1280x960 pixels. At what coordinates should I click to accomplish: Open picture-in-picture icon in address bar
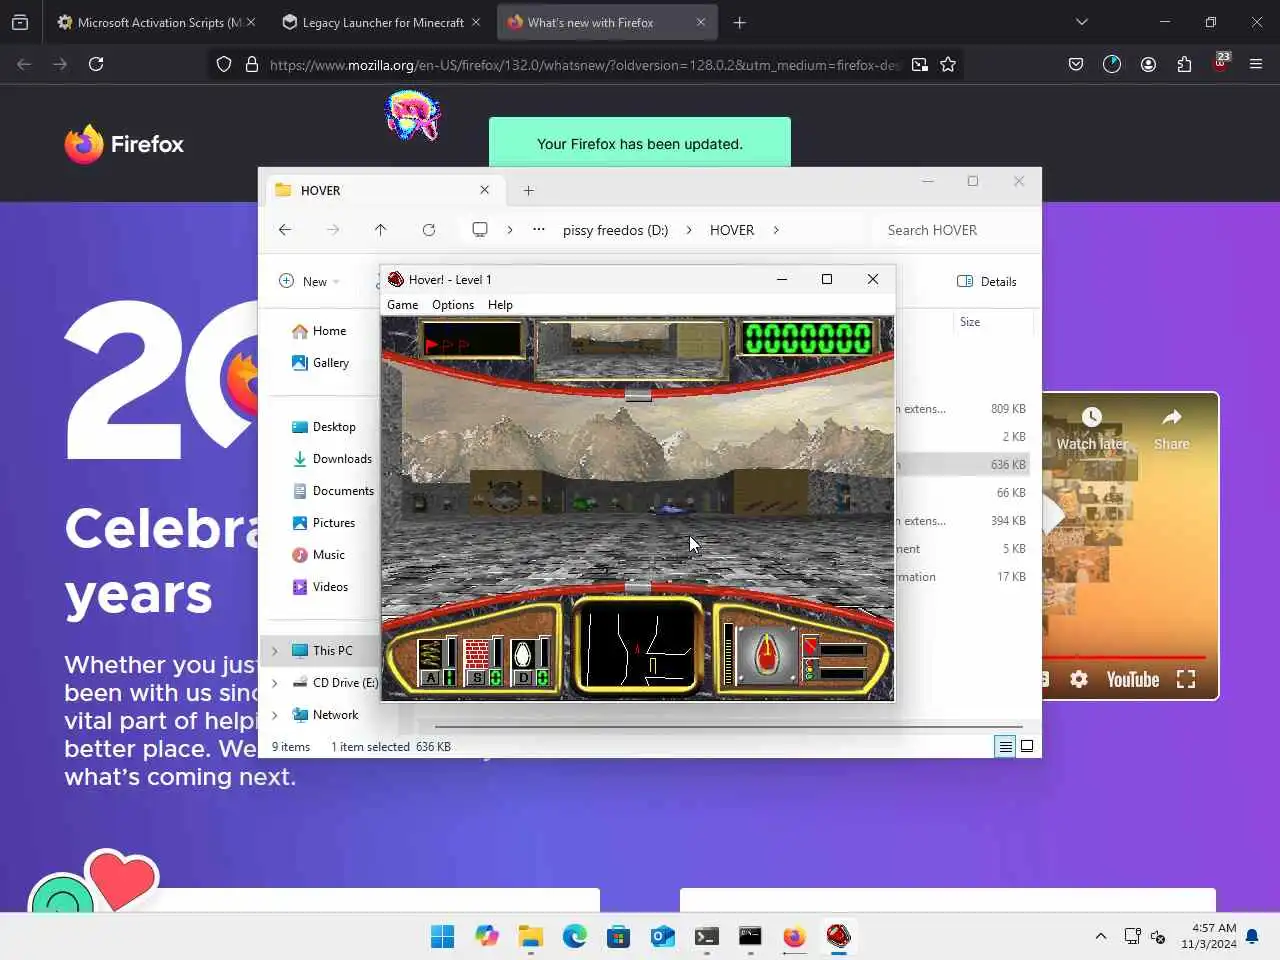pyautogui.click(x=920, y=64)
